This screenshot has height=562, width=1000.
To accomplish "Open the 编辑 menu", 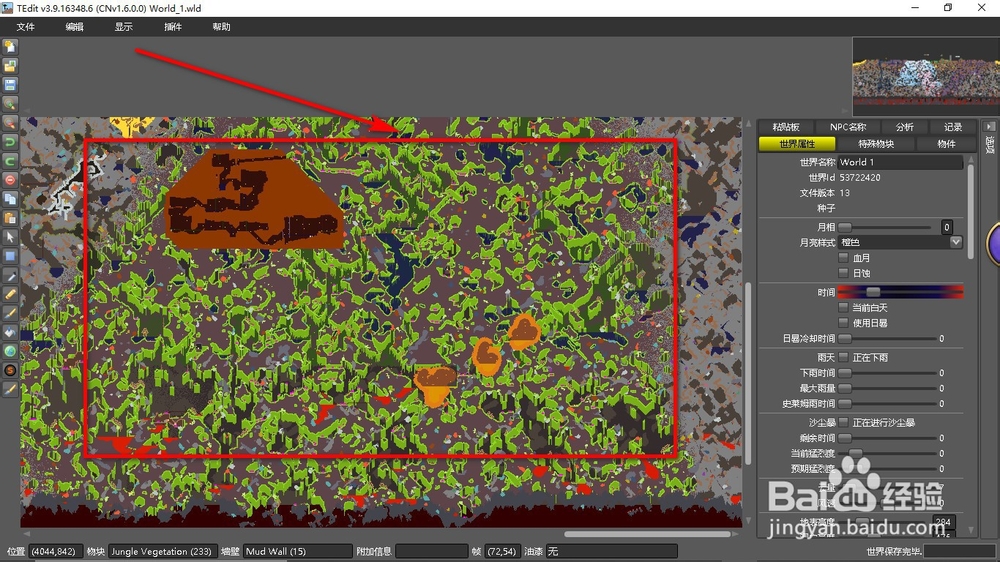I will pyautogui.click(x=75, y=27).
